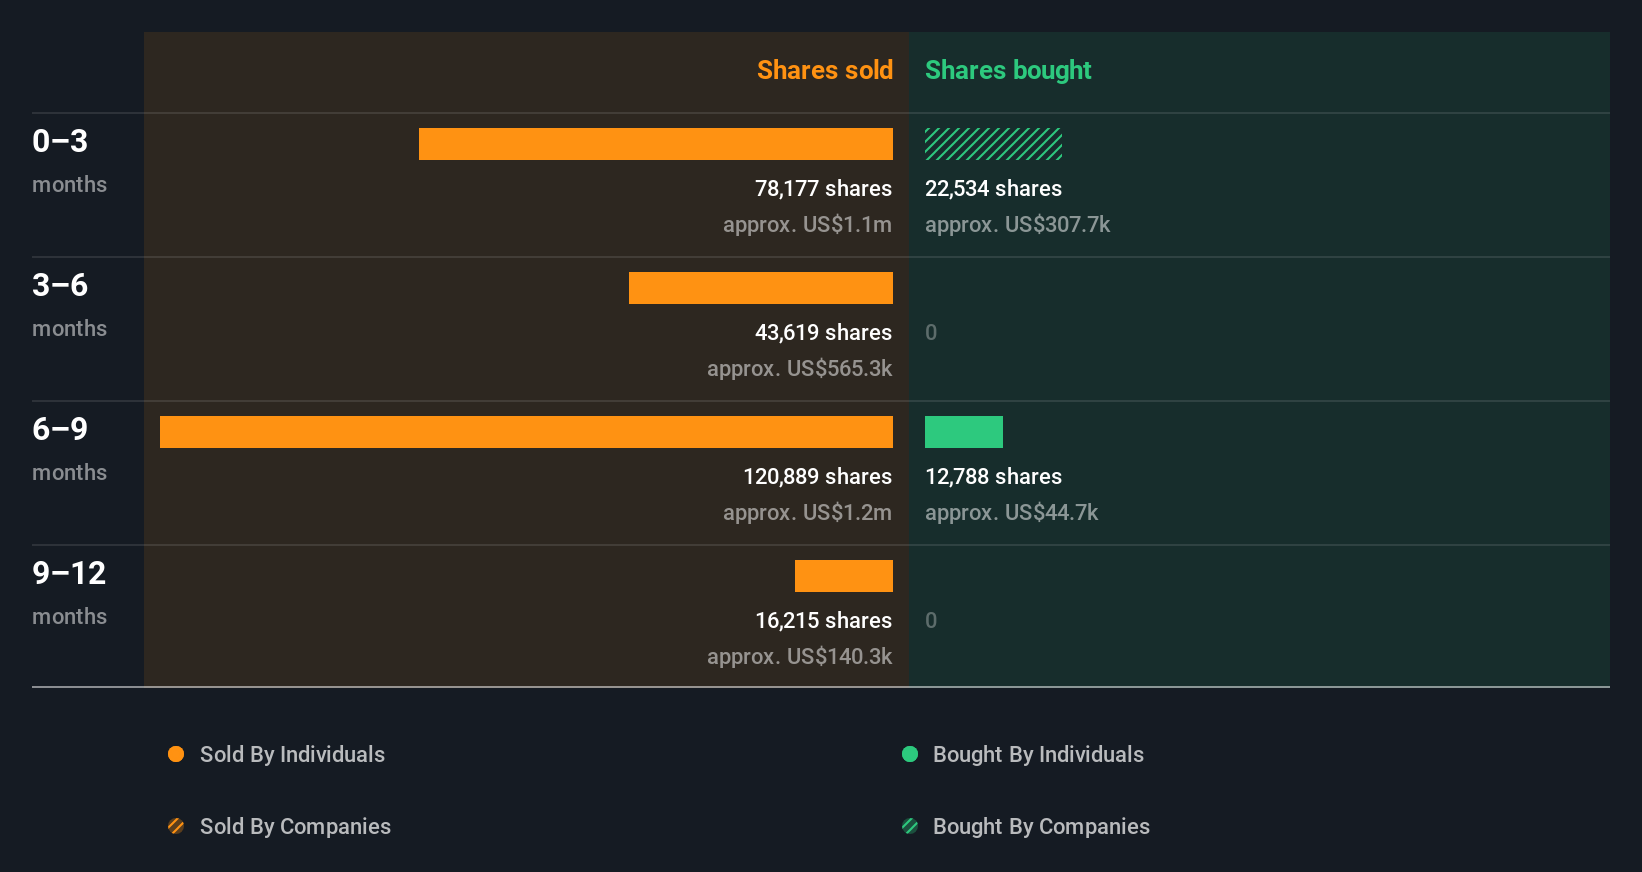
Task: Click the 9–12 row label
Action: click(69, 573)
